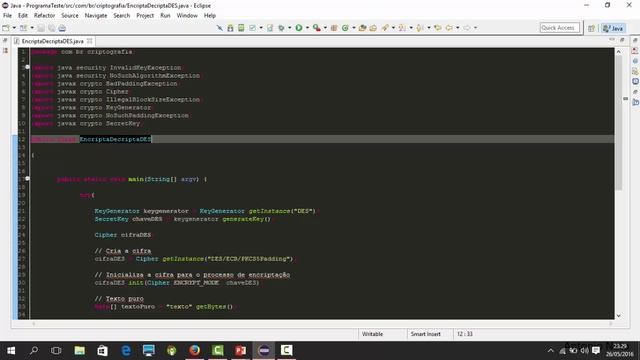
Task: Click the Open Perspective icon
Action: (x=591, y=28)
